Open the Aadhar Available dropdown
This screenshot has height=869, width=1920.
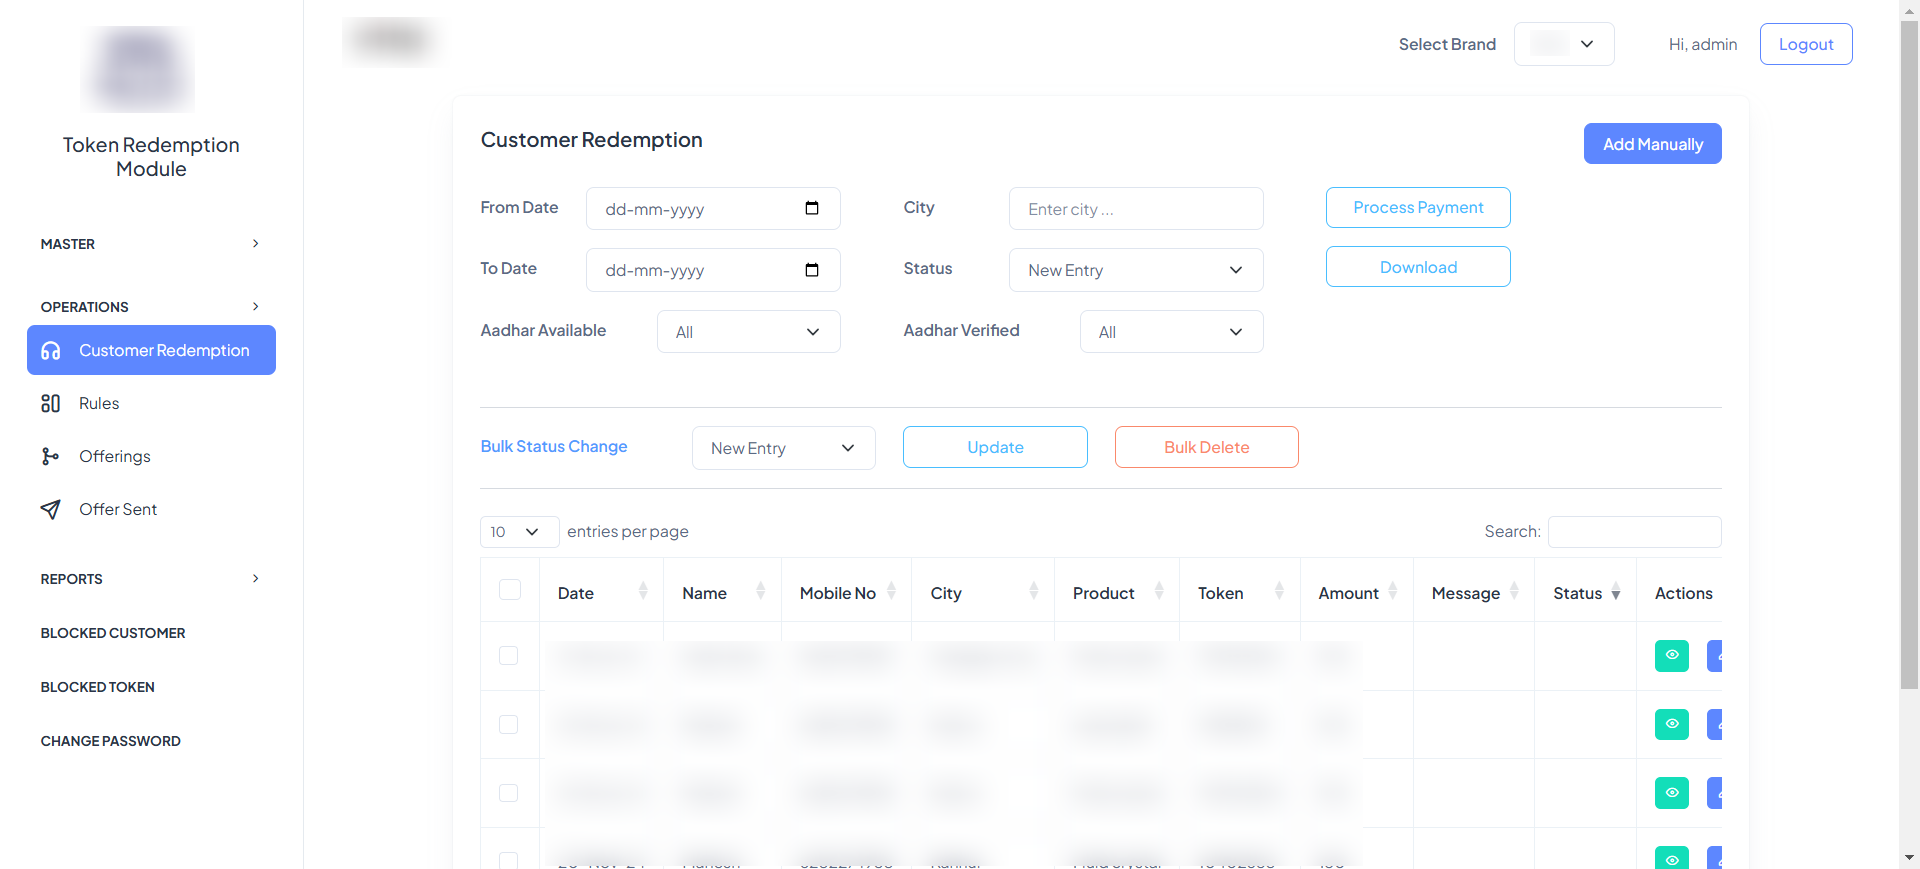pos(748,332)
